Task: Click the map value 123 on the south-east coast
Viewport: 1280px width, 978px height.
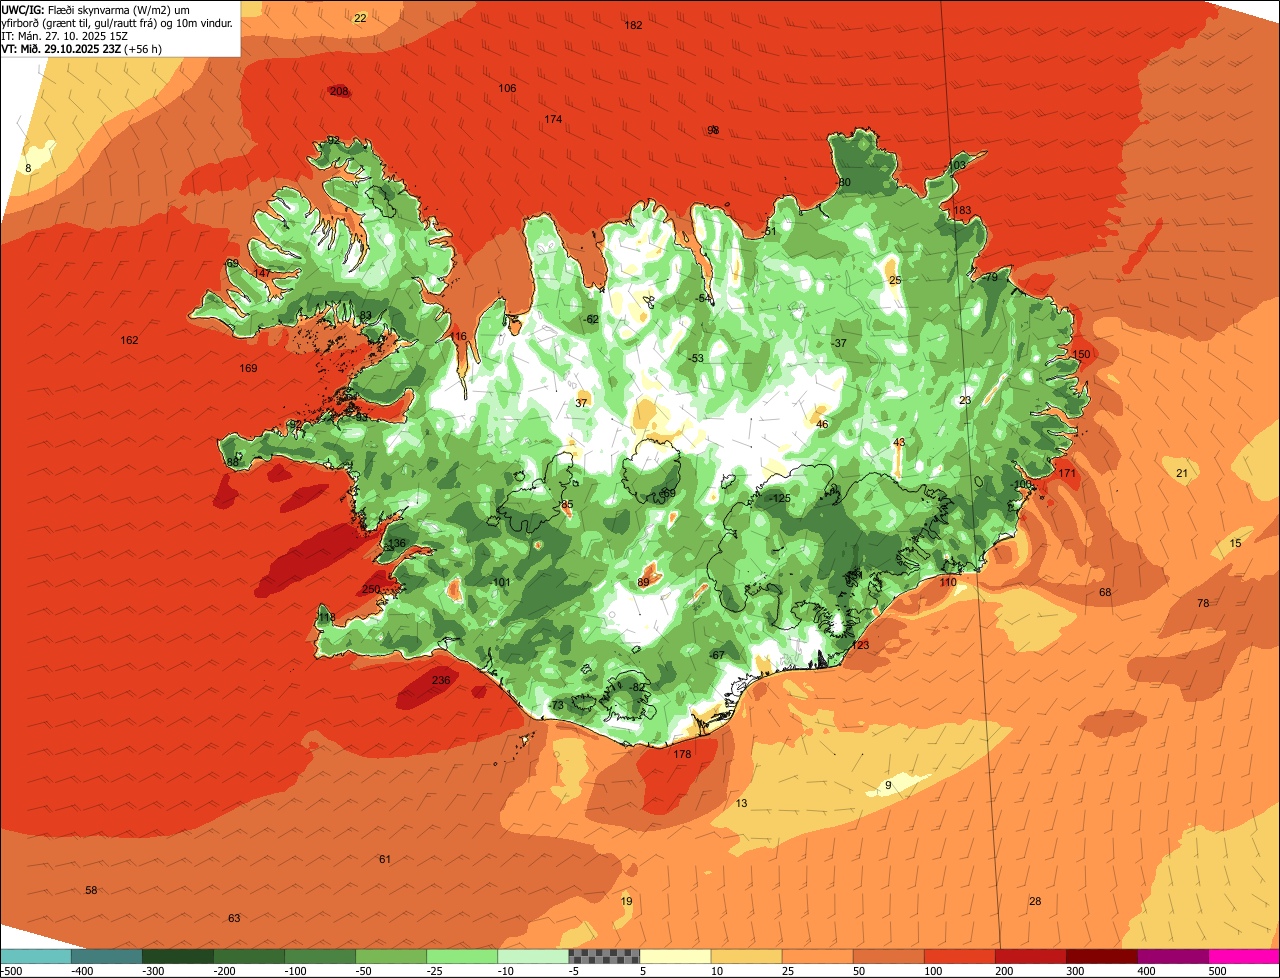Action: tap(860, 645)
